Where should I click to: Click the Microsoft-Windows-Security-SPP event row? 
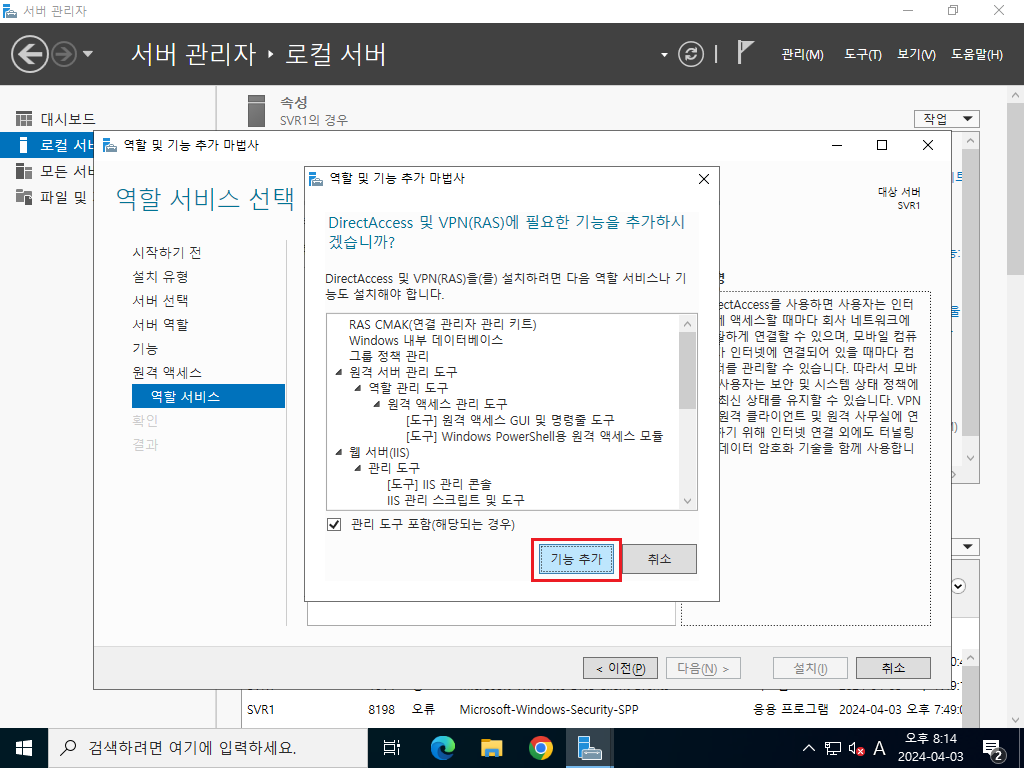[604, 710]
